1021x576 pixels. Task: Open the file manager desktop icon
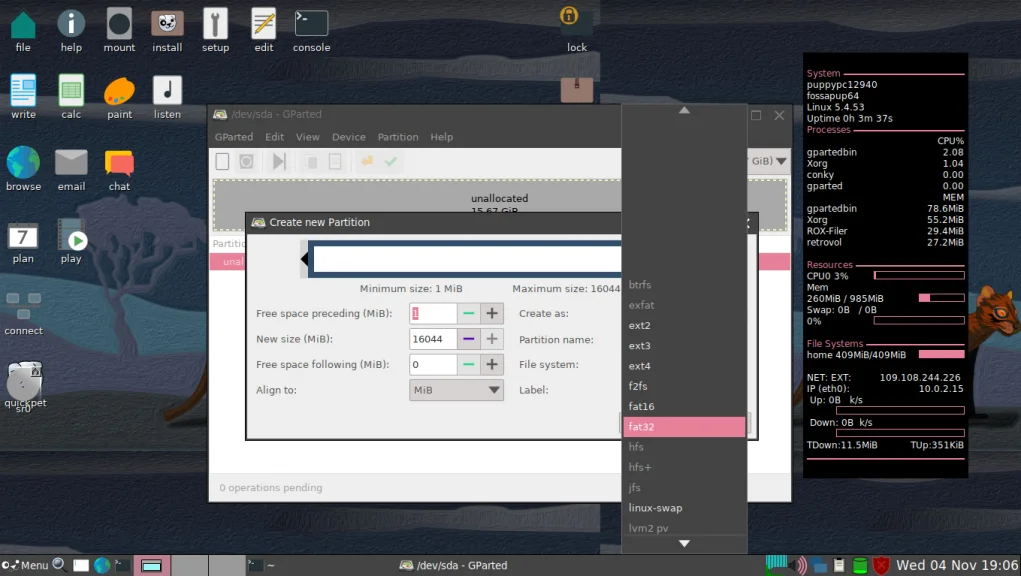point(23,30)
